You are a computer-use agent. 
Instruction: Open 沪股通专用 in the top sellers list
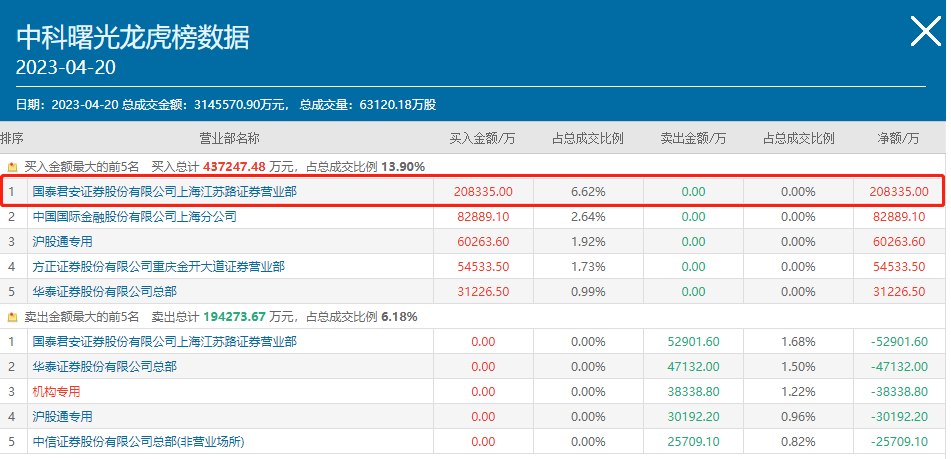(62, 417)
